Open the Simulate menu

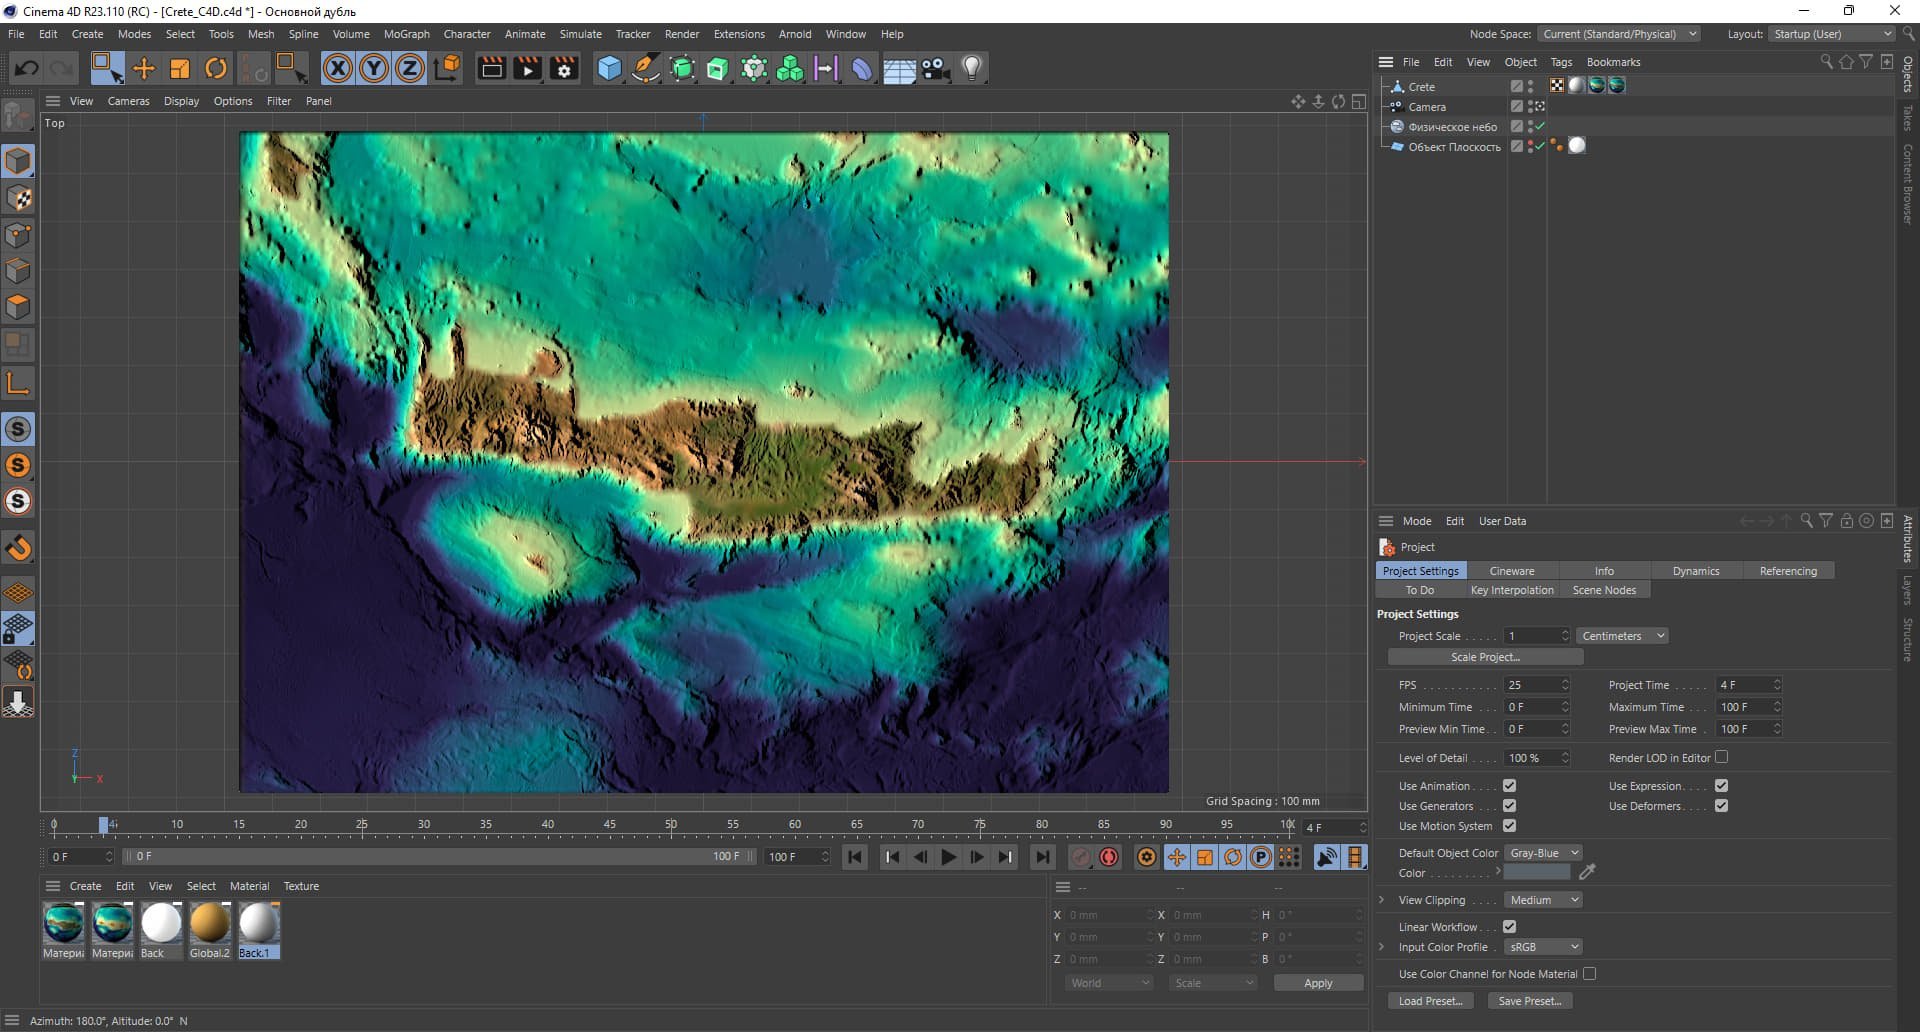click(x=581, y=34)
